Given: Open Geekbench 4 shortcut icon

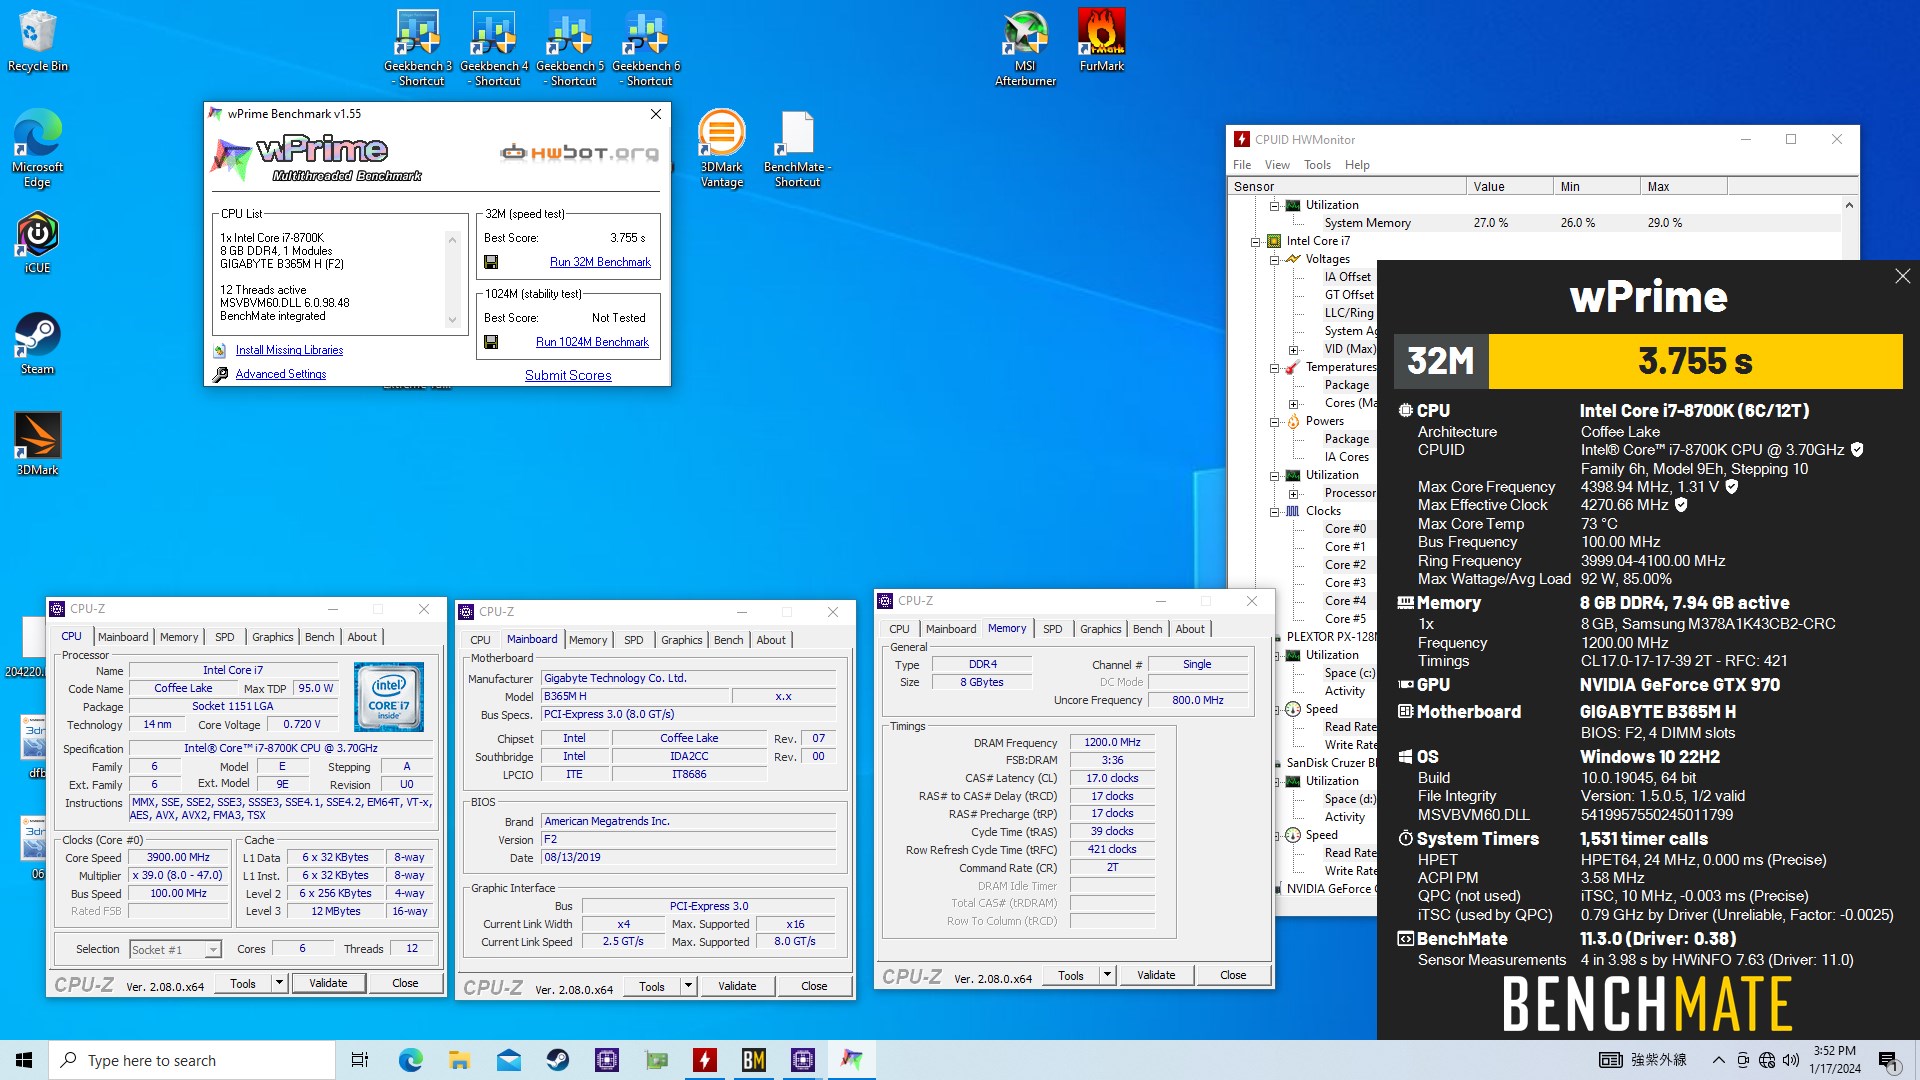Looking at the screenshot, I should coord(494,46).
